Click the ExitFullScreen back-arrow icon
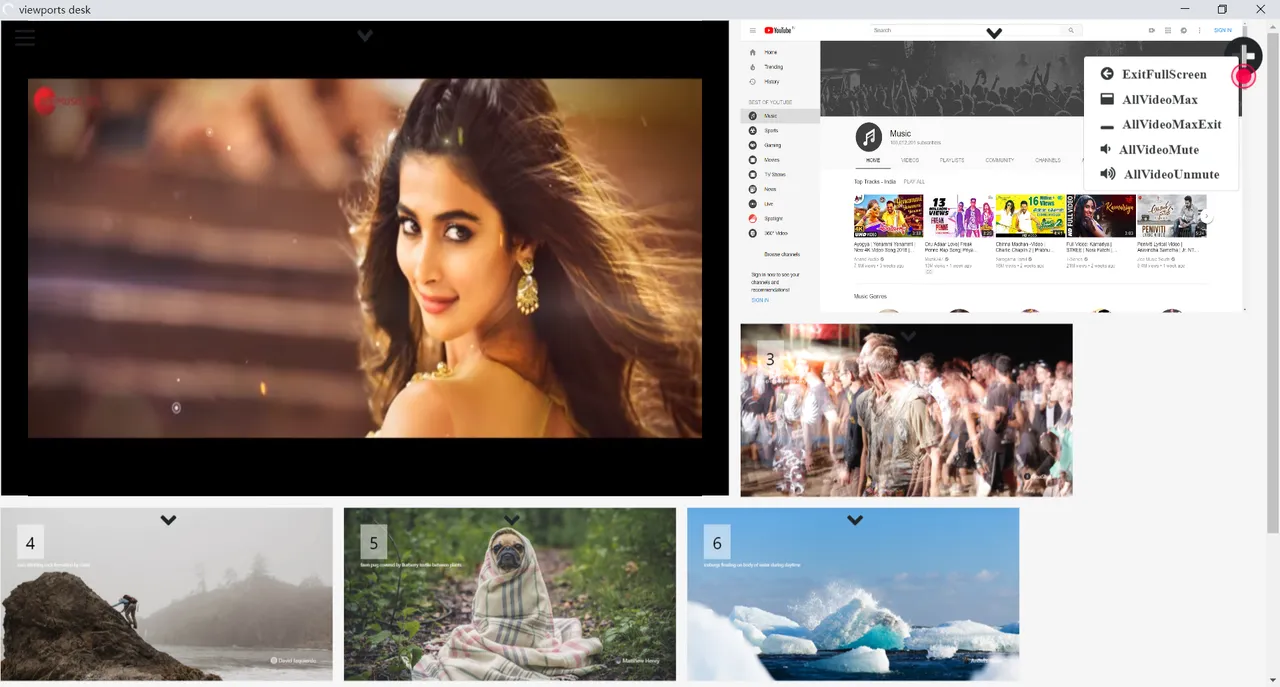 tap(1107, 74)
